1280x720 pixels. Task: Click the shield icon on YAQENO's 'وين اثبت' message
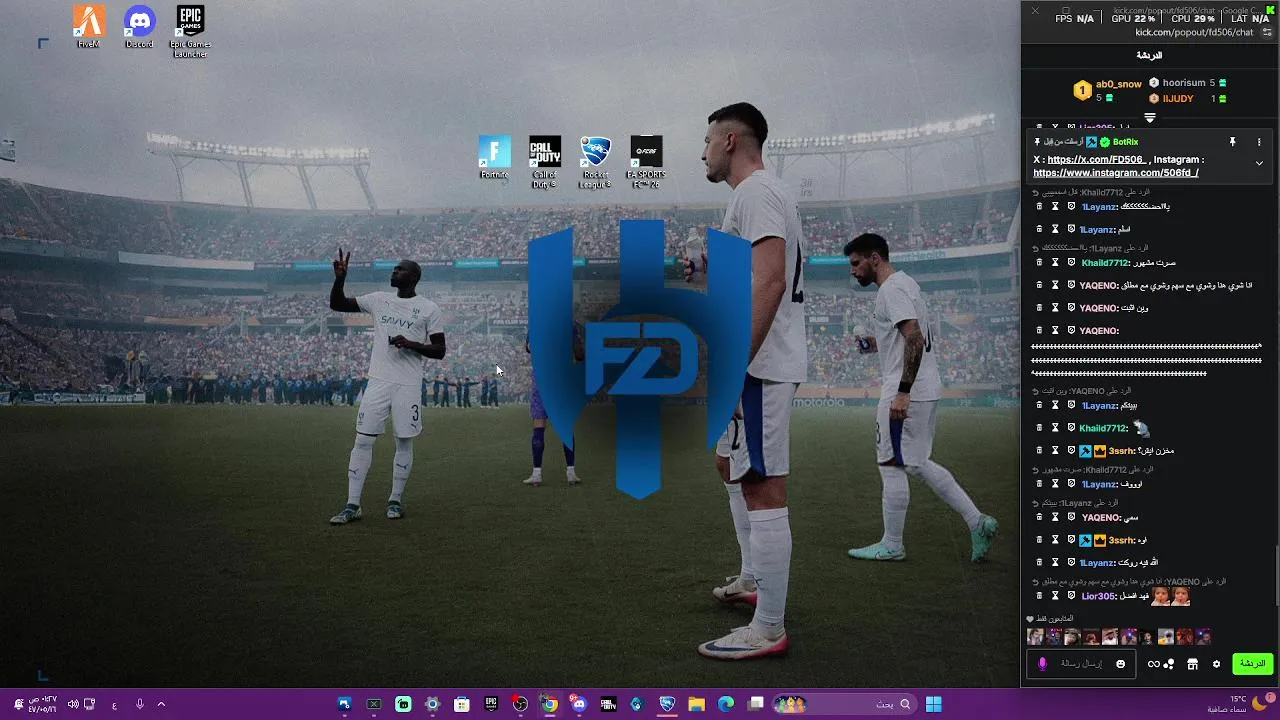click(1071, 308)
